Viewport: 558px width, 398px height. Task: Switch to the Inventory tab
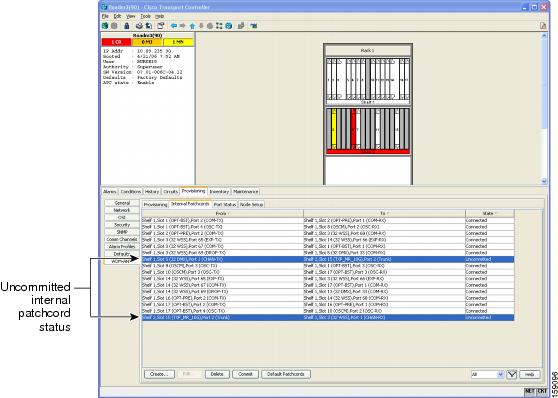tap(219, 192)
